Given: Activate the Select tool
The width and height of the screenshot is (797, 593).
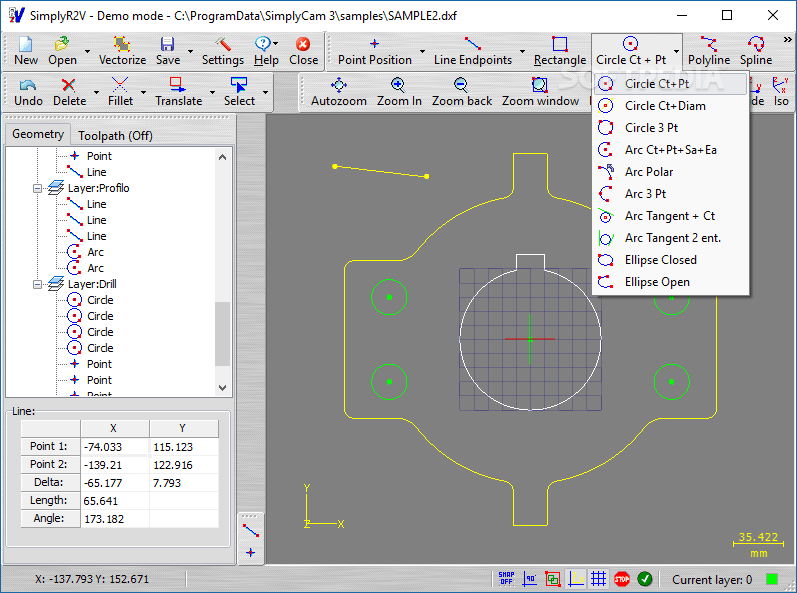Looking at the screenshot, I should [239, 92].
